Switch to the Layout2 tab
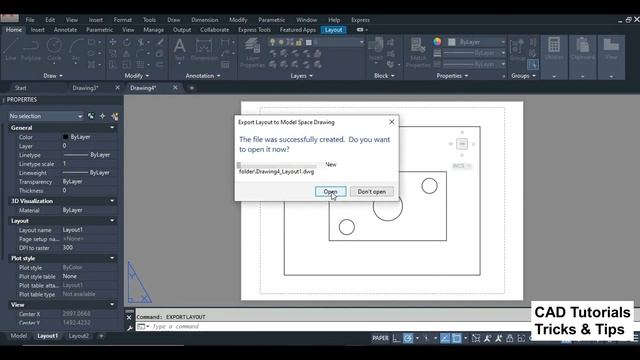 78,336
